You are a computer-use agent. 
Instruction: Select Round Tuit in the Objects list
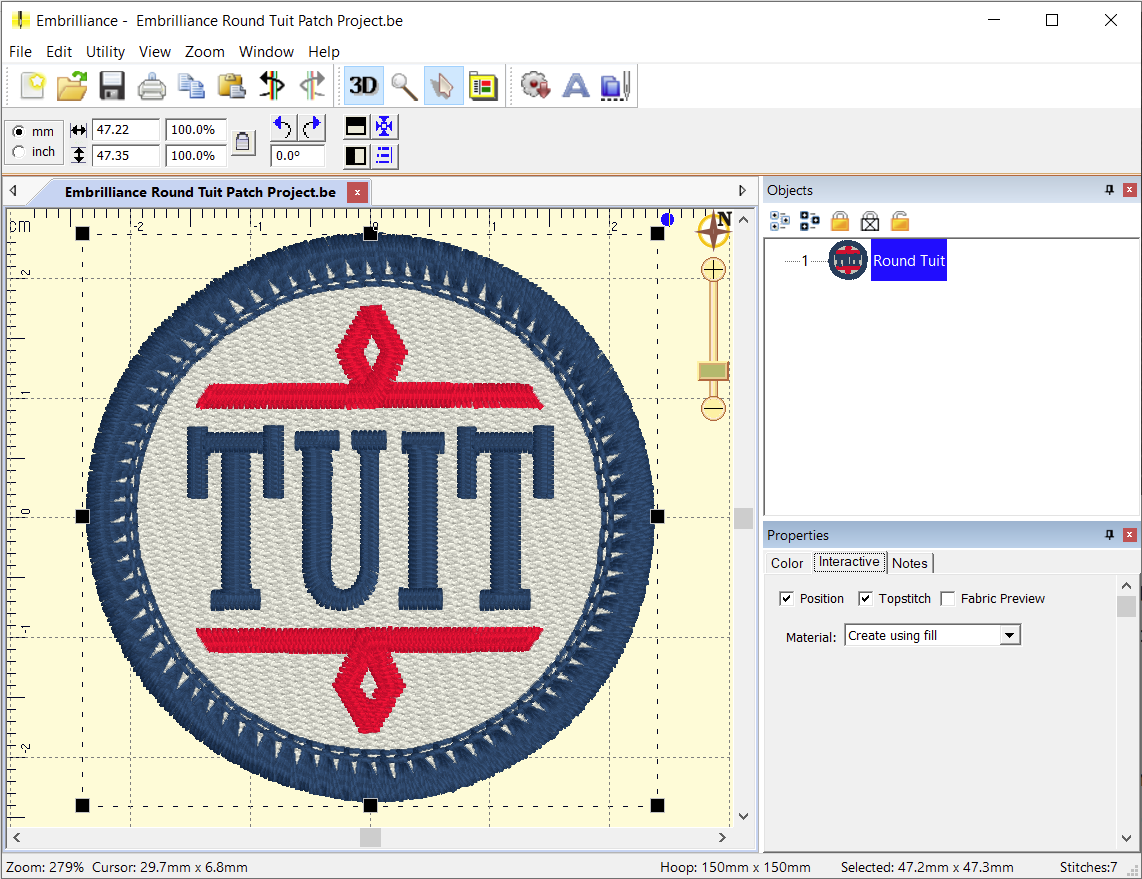[x=908, y=261]
